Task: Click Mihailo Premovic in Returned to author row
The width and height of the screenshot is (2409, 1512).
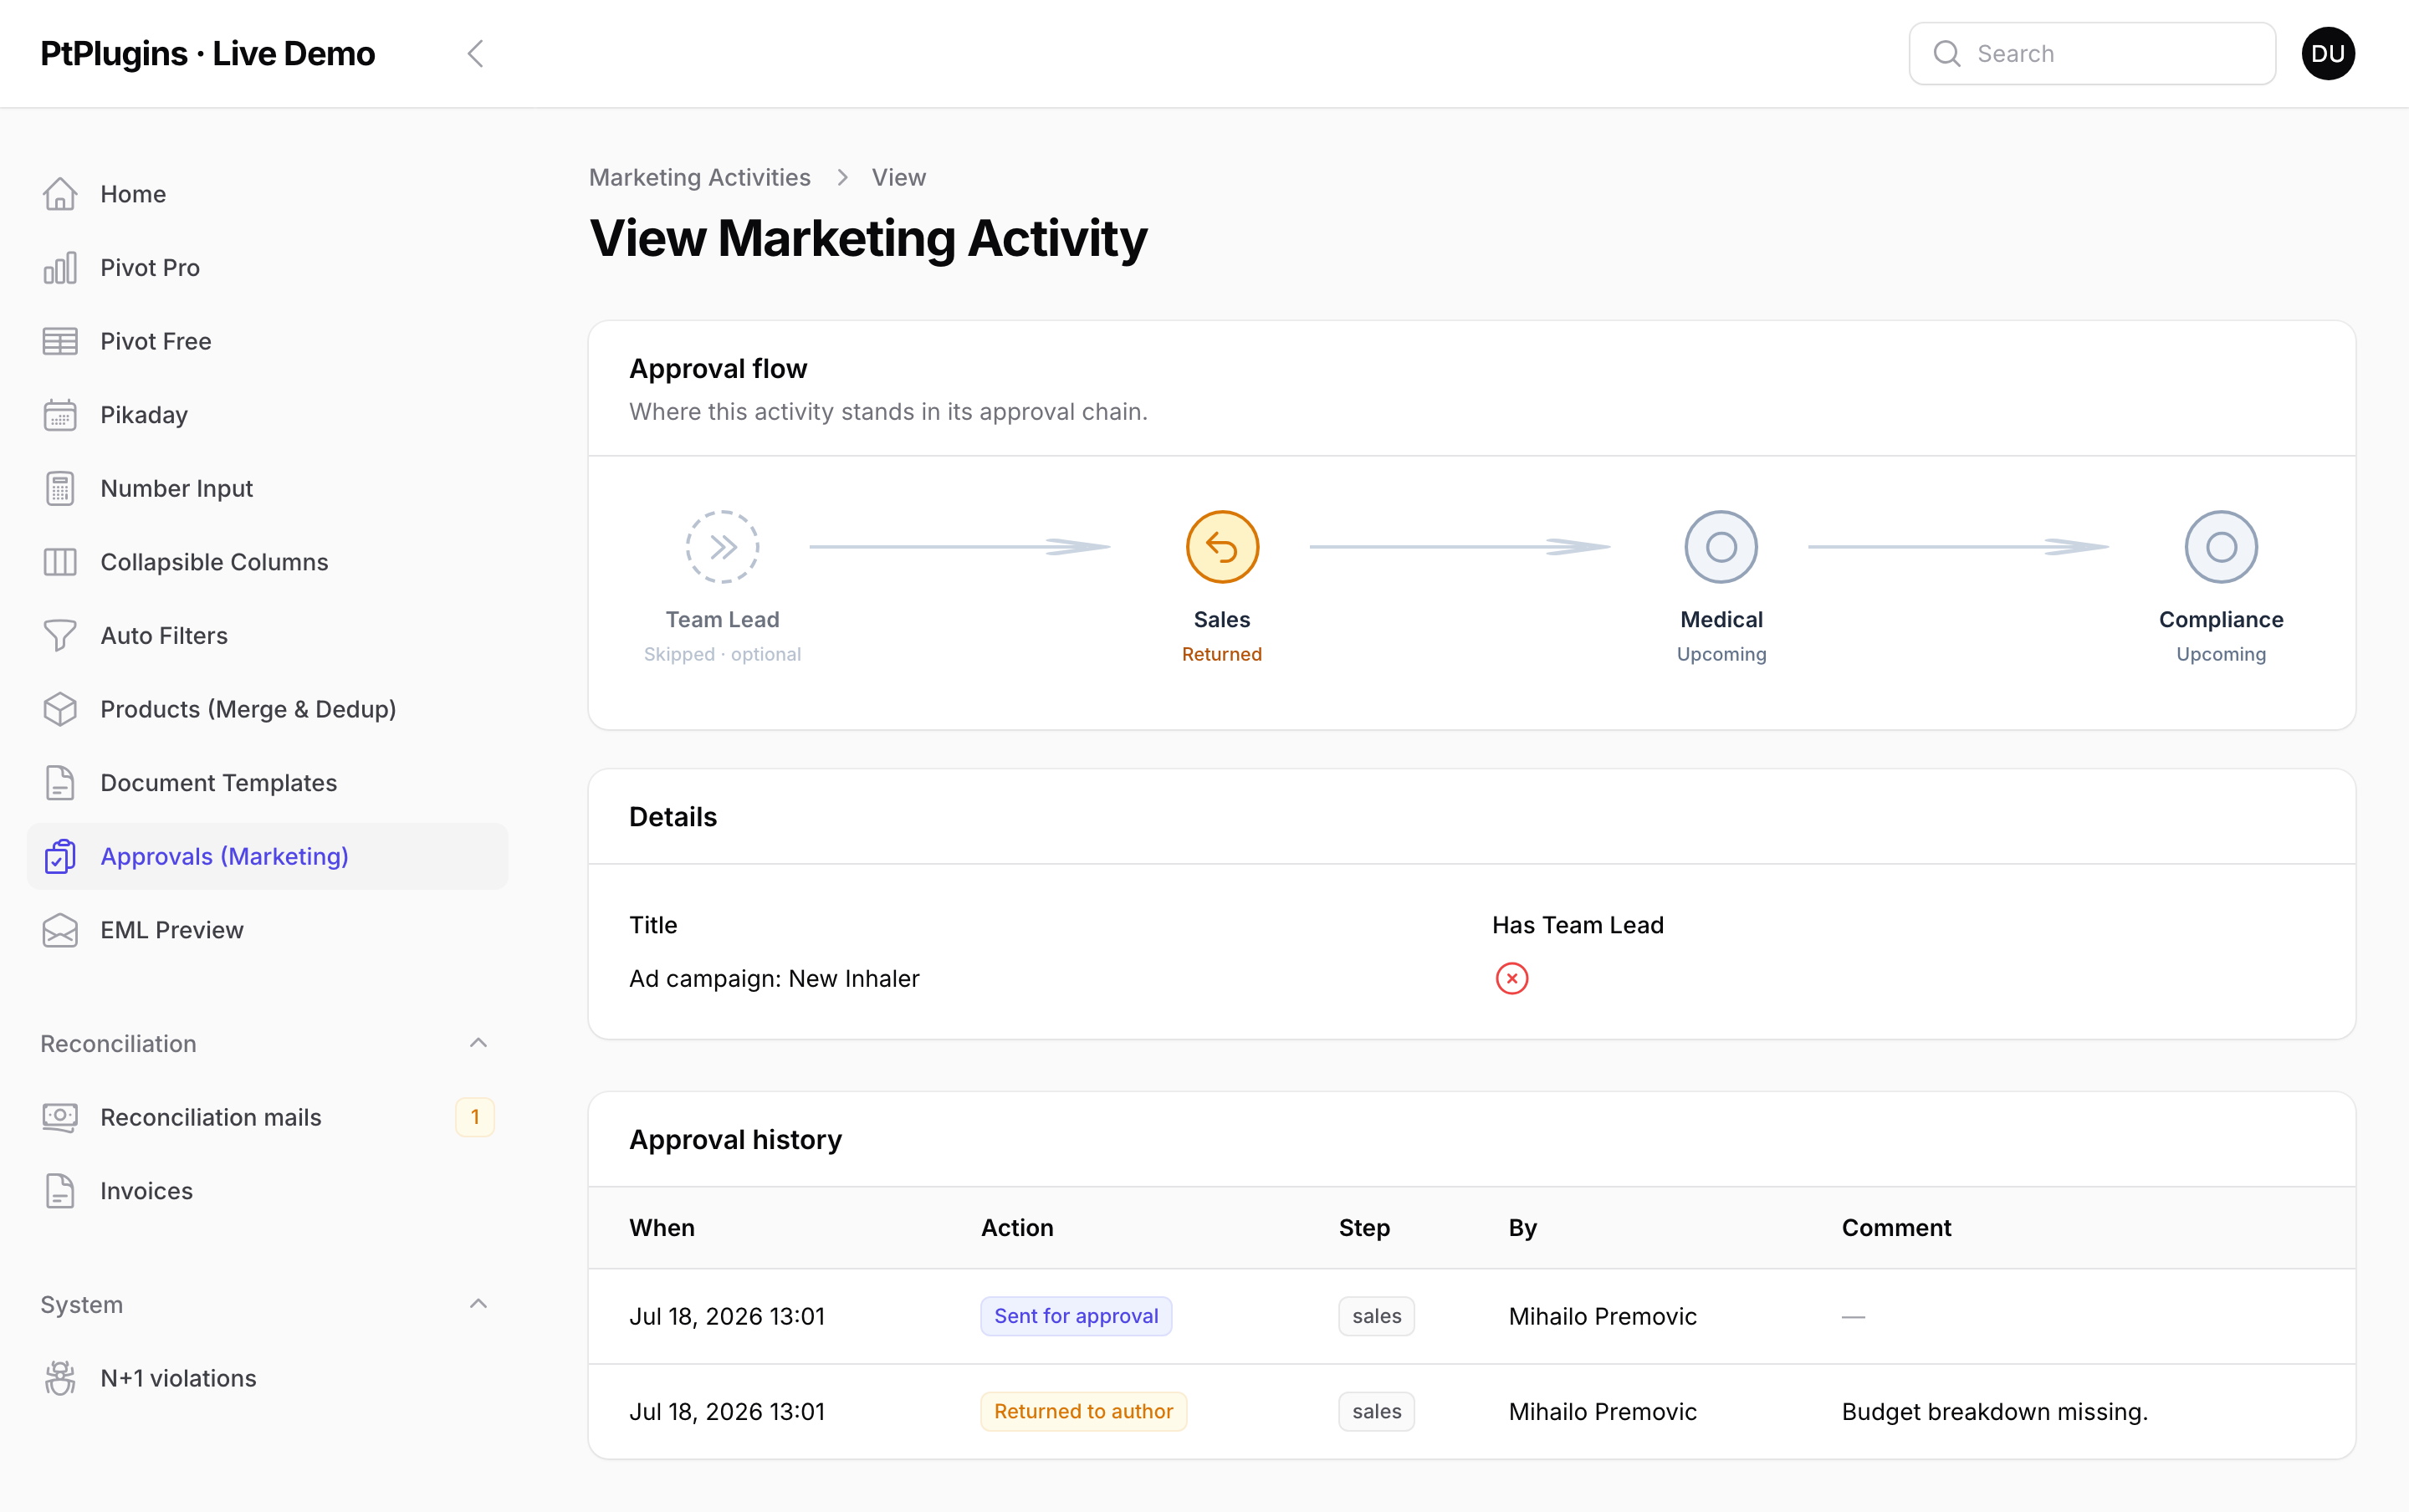Action: tap(1602, 1411)
